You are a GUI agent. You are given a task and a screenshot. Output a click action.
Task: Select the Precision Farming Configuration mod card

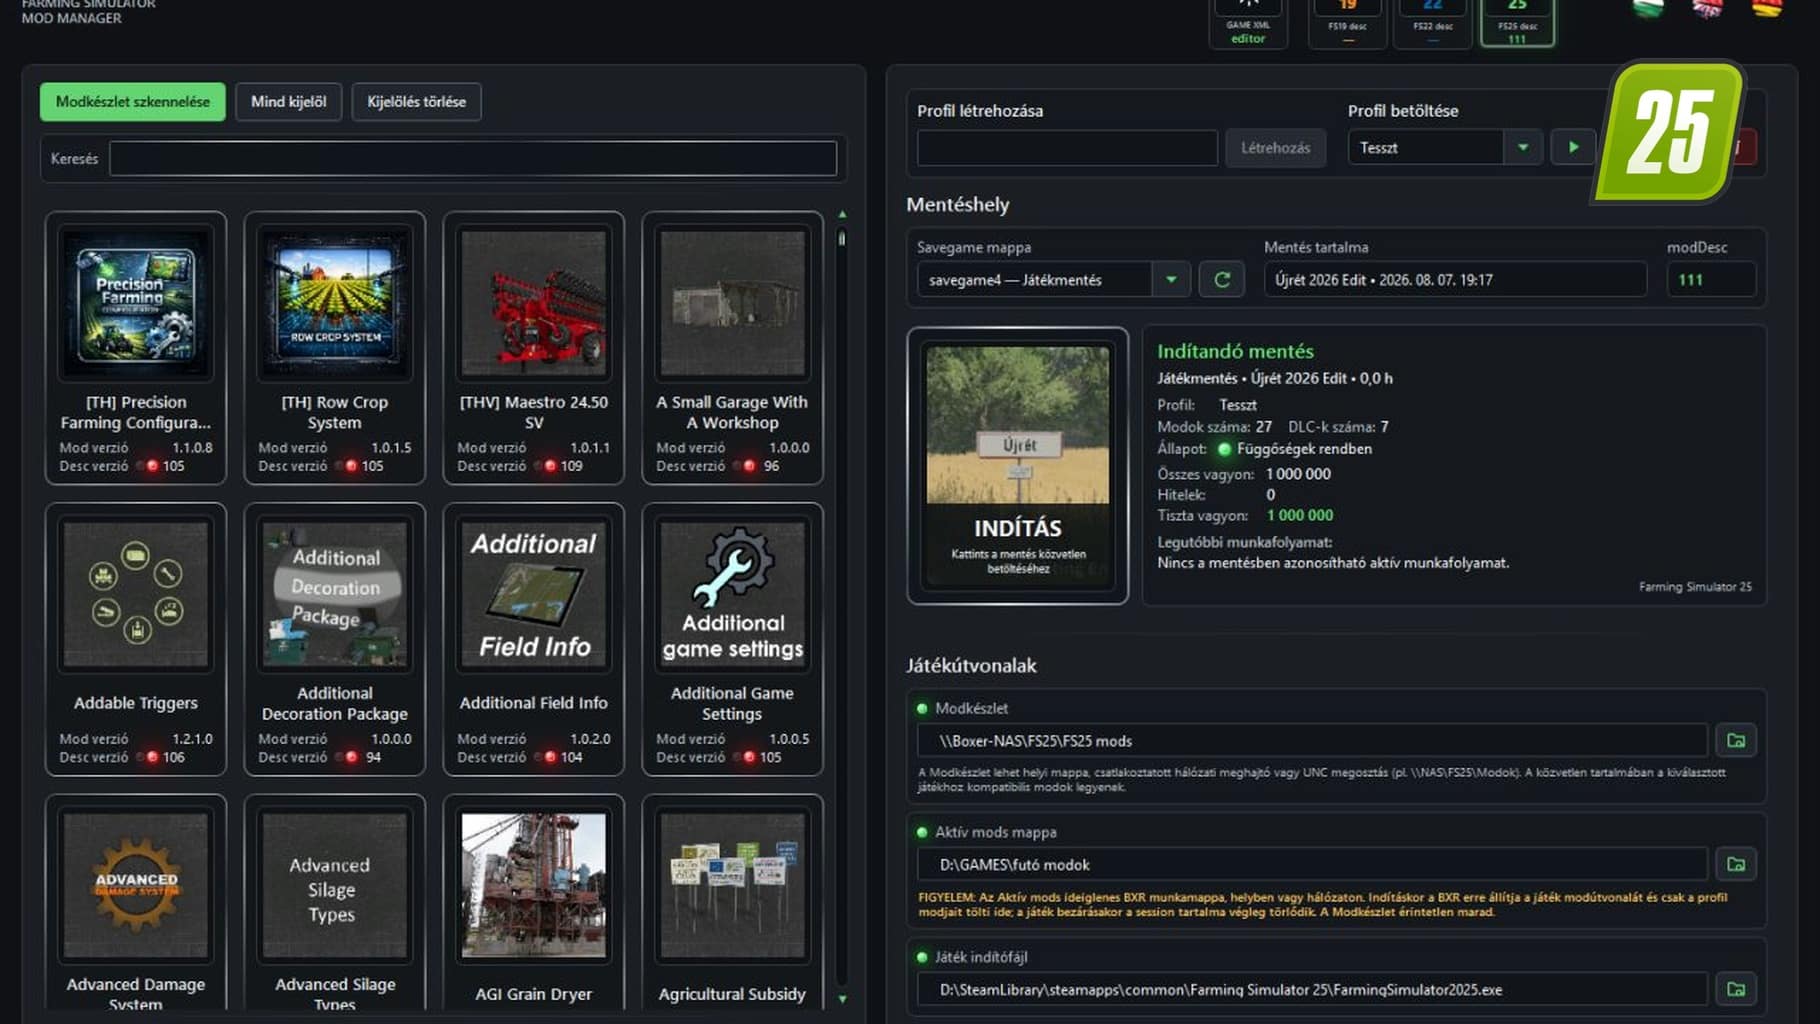tap(136, 348)
